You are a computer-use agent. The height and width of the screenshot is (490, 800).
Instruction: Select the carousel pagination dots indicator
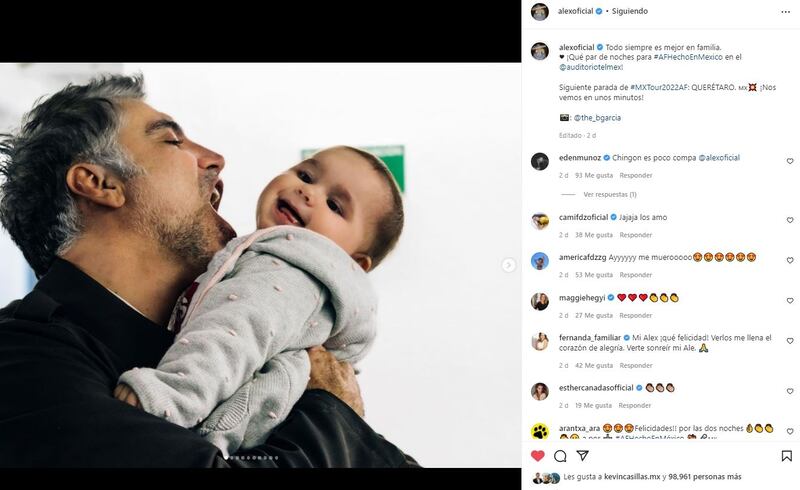(251, 458)
